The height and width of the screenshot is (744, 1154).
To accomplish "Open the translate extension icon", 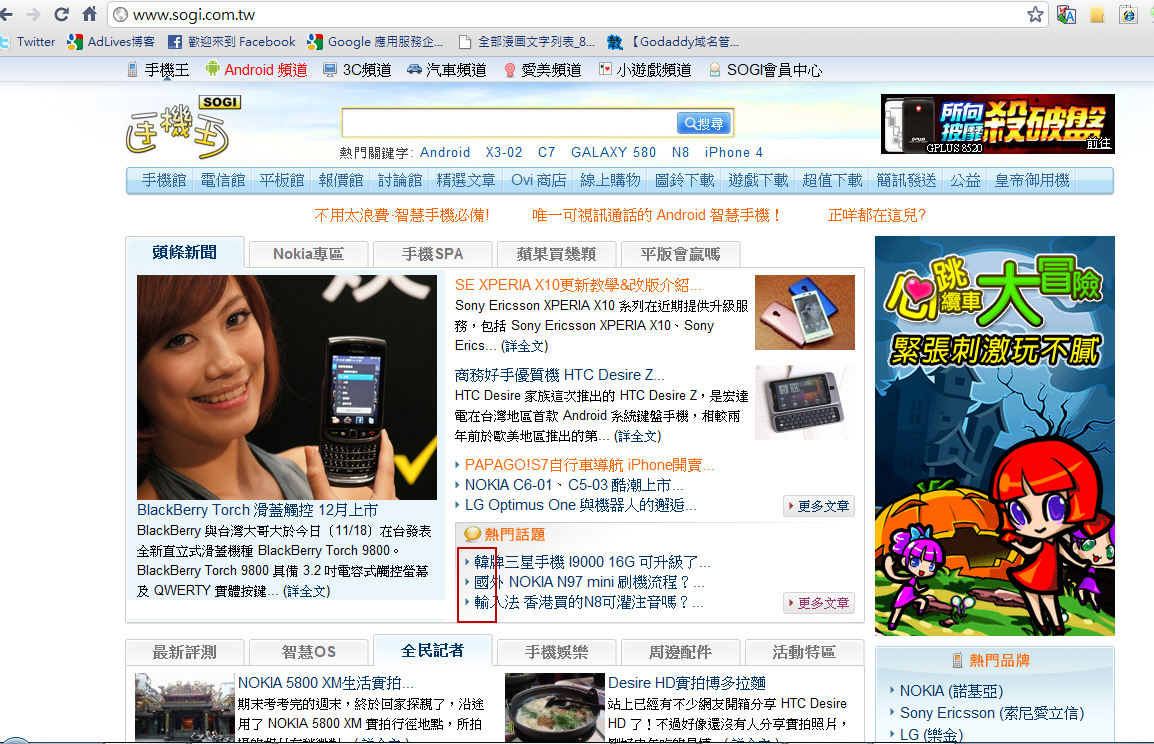I will (x=1066, y=14).
